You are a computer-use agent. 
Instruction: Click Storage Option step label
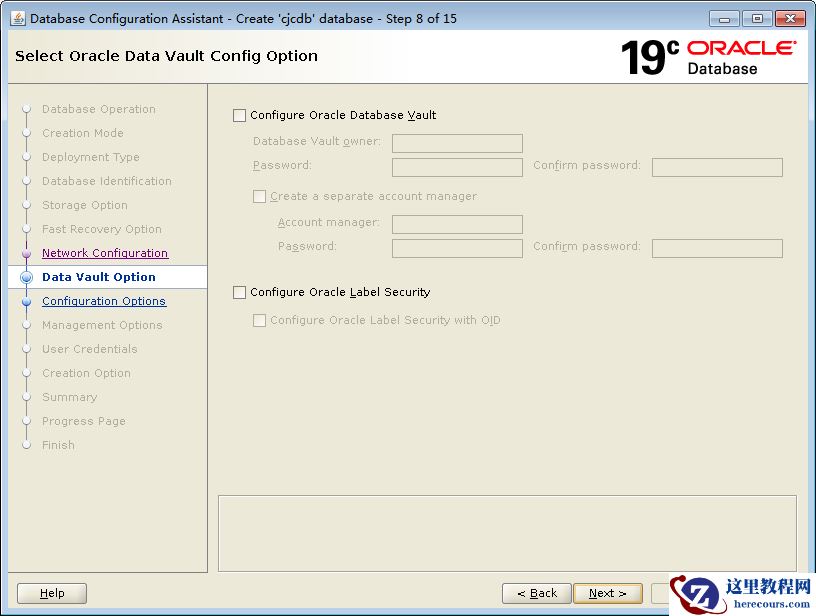[x=85, y=205]
